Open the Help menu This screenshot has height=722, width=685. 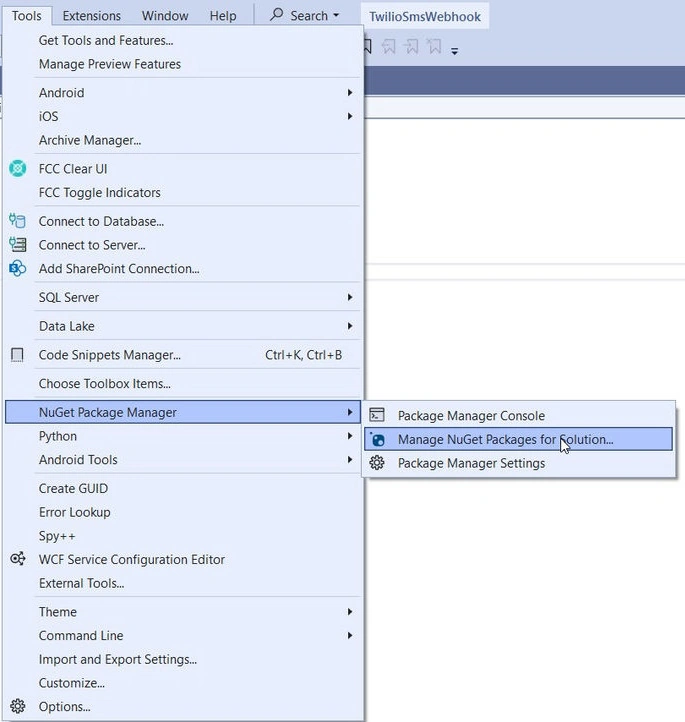click(223, 16)
